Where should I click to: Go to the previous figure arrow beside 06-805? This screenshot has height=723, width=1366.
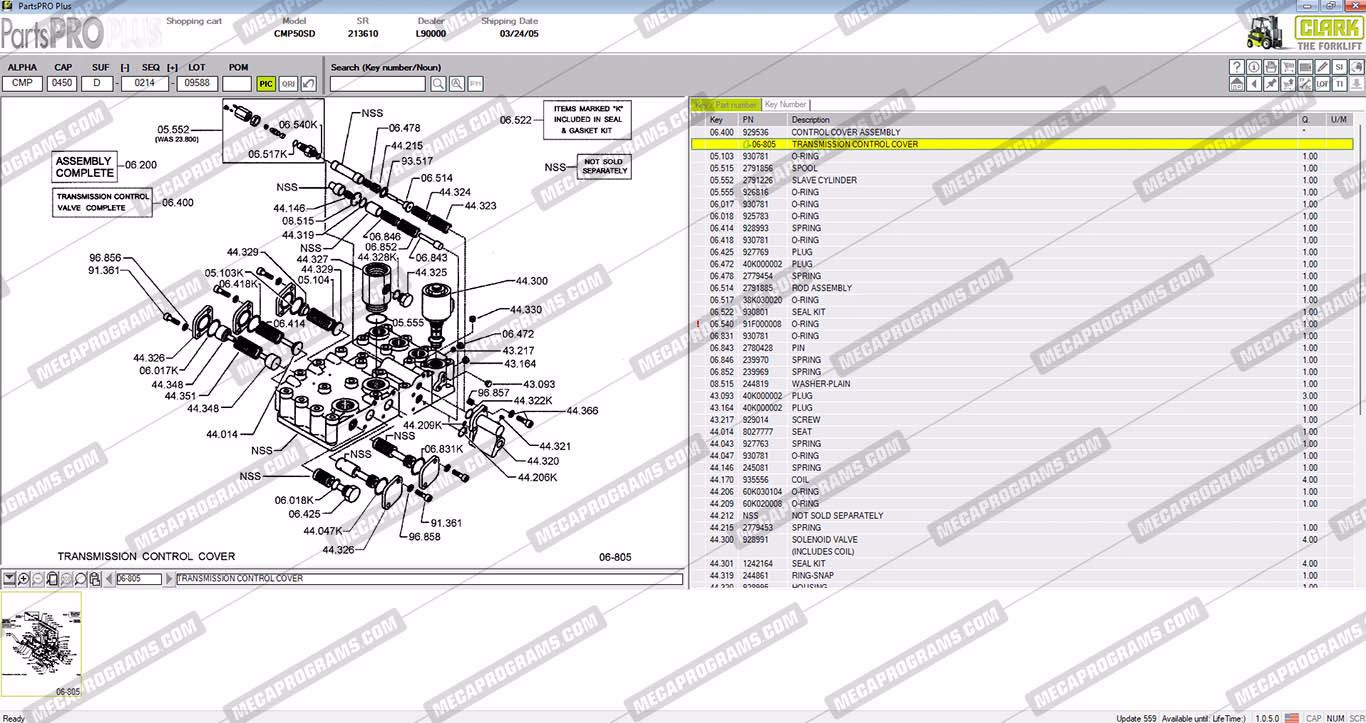[x=109, y=579]
